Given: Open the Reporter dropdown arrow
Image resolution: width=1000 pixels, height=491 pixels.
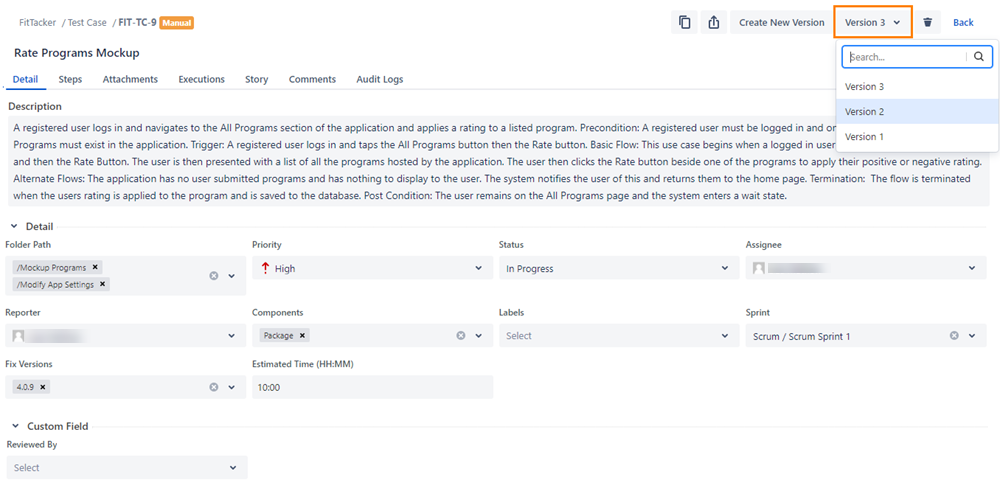Looking at the screenshot, I should 232,335.
